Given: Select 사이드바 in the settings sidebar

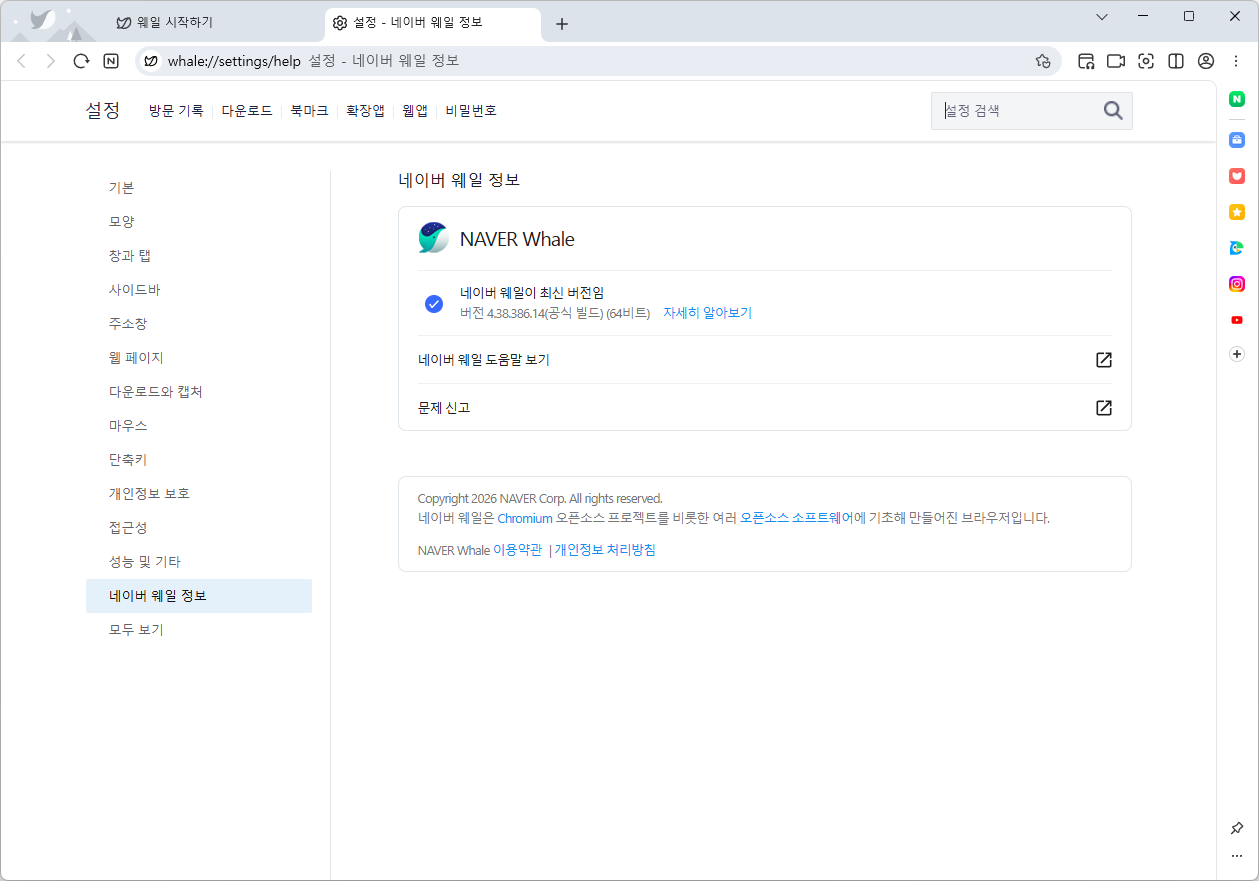Looking at the screenshot, I should (199, 290).
